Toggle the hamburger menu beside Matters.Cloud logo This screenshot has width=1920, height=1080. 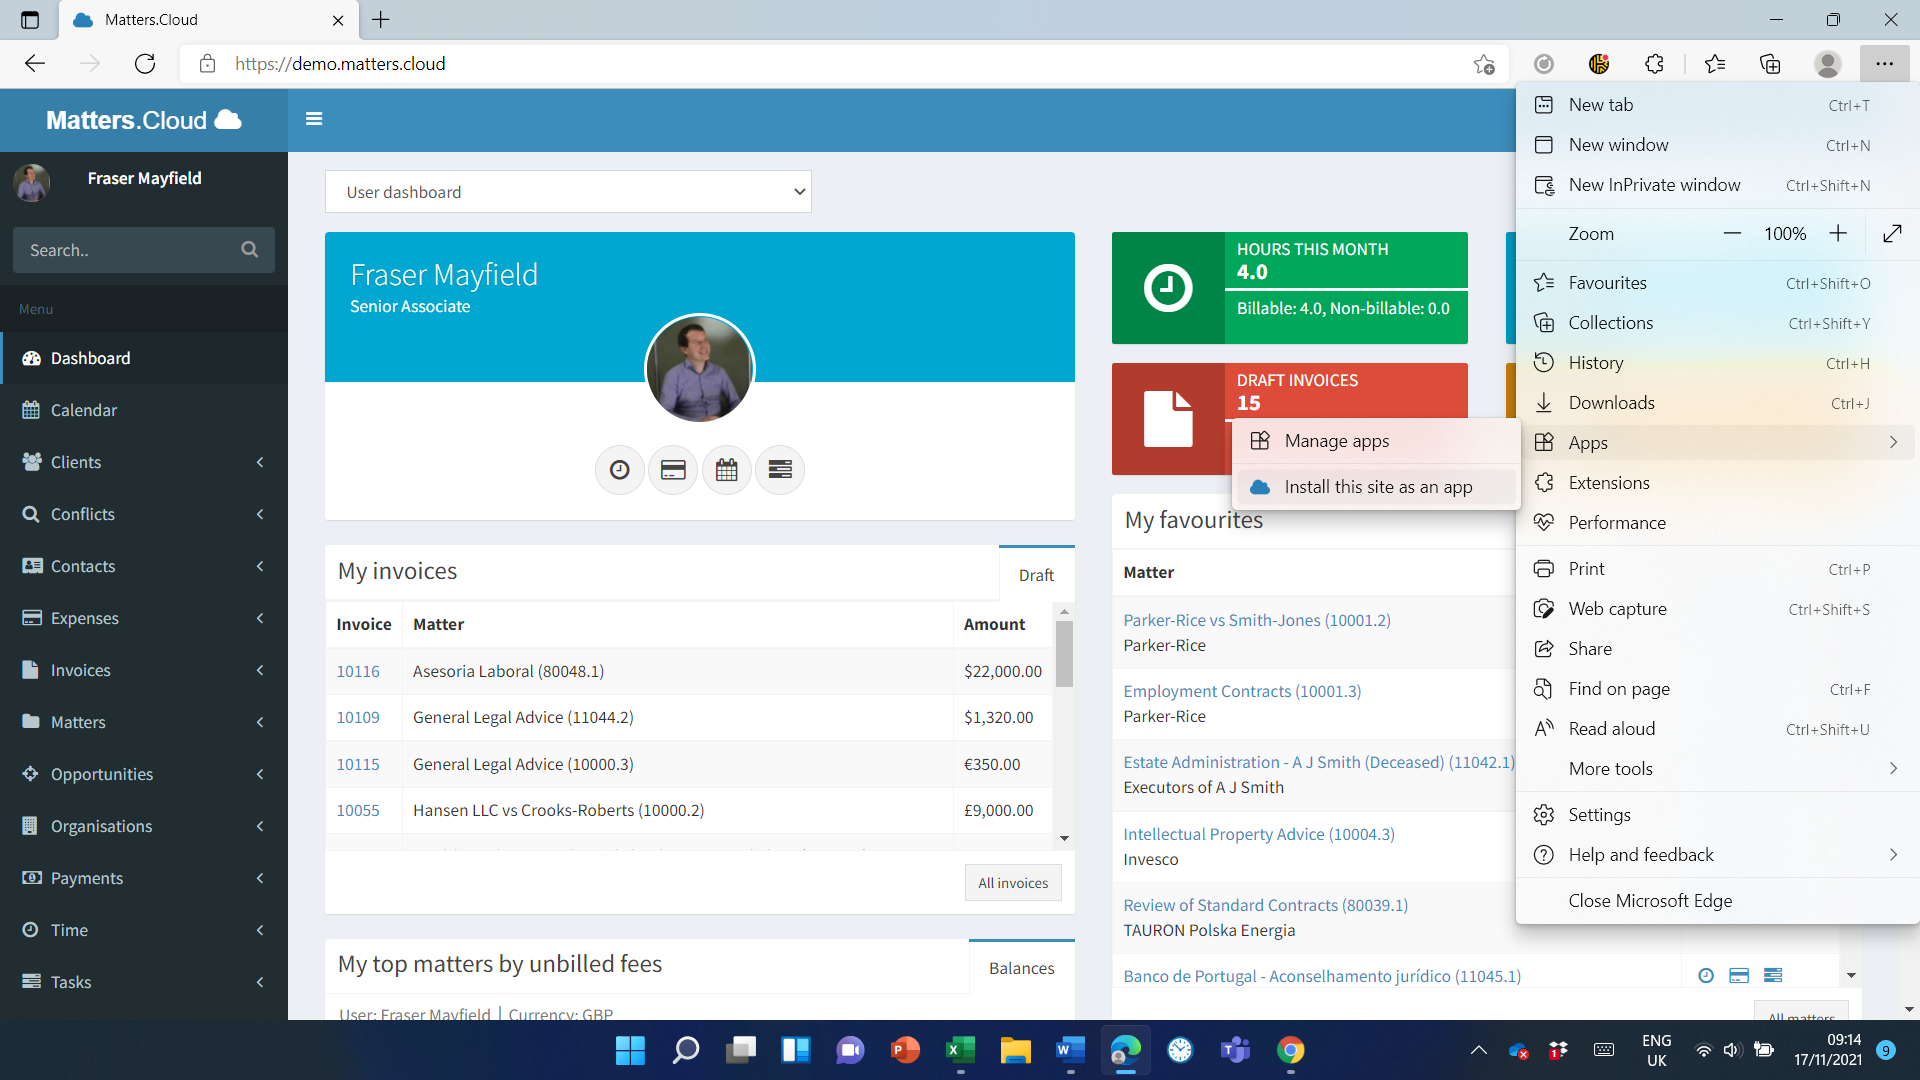(314, 119)
